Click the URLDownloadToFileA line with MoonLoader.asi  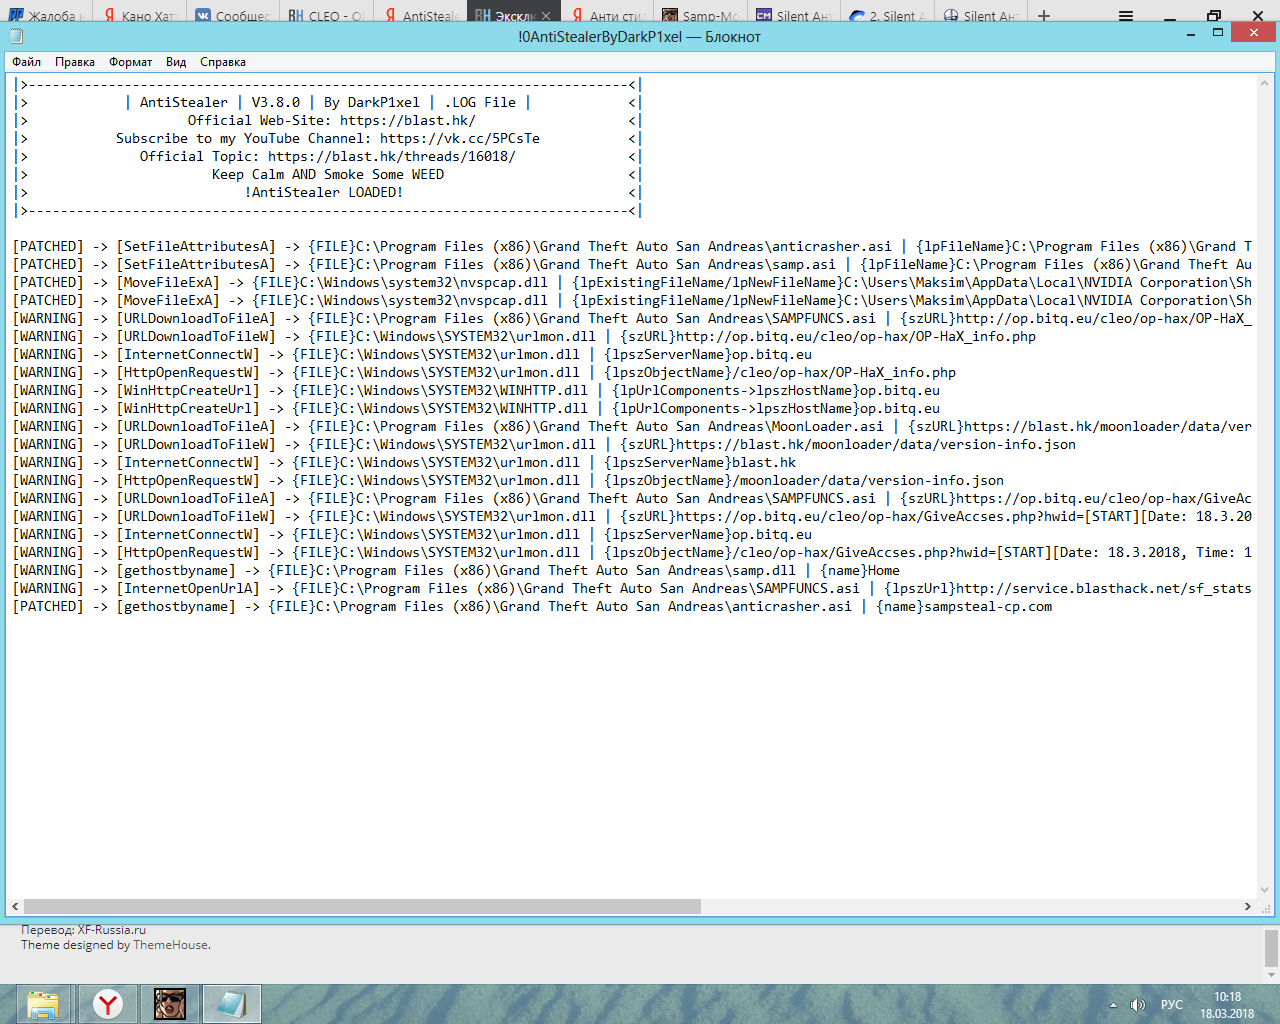click(632, 427)
